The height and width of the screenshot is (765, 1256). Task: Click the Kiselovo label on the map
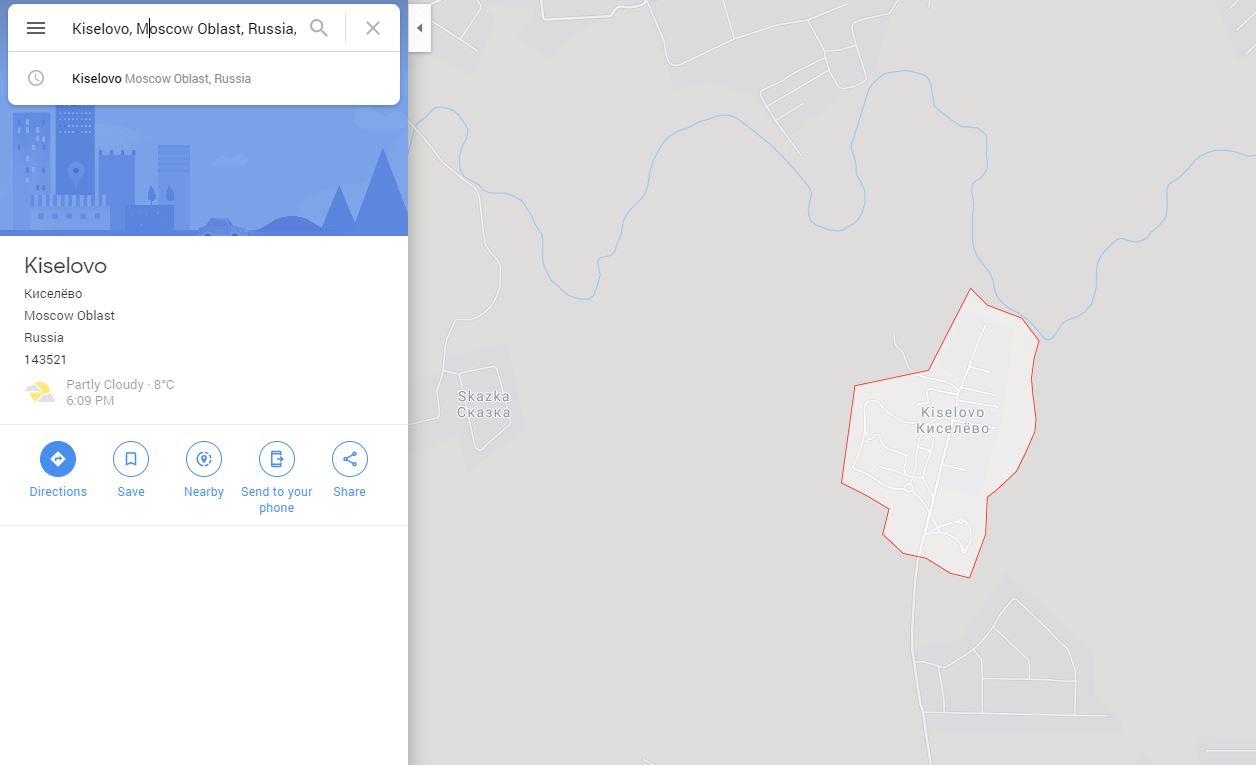[x=952, y=420]
